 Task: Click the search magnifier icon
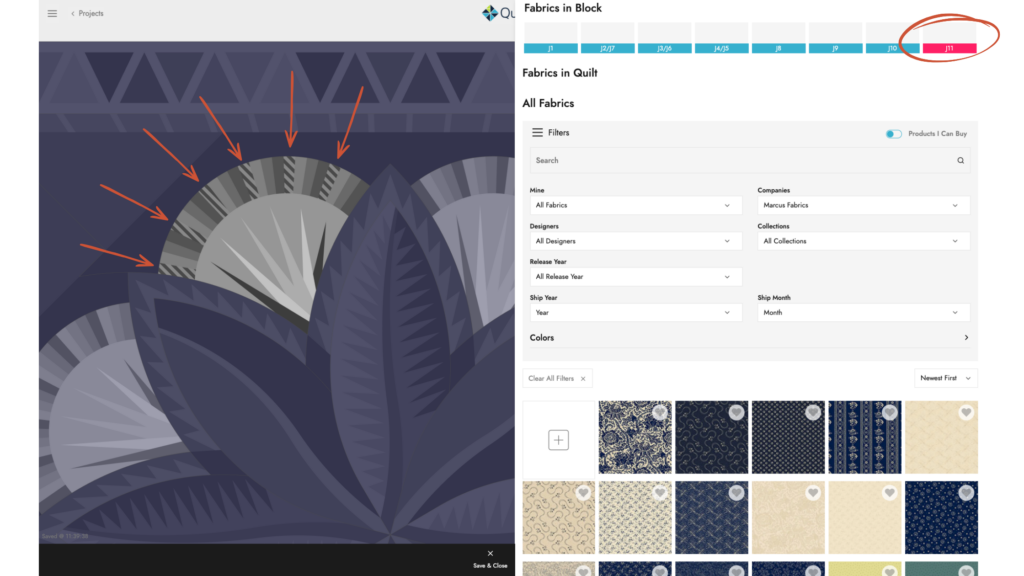(x=960, y=160)
